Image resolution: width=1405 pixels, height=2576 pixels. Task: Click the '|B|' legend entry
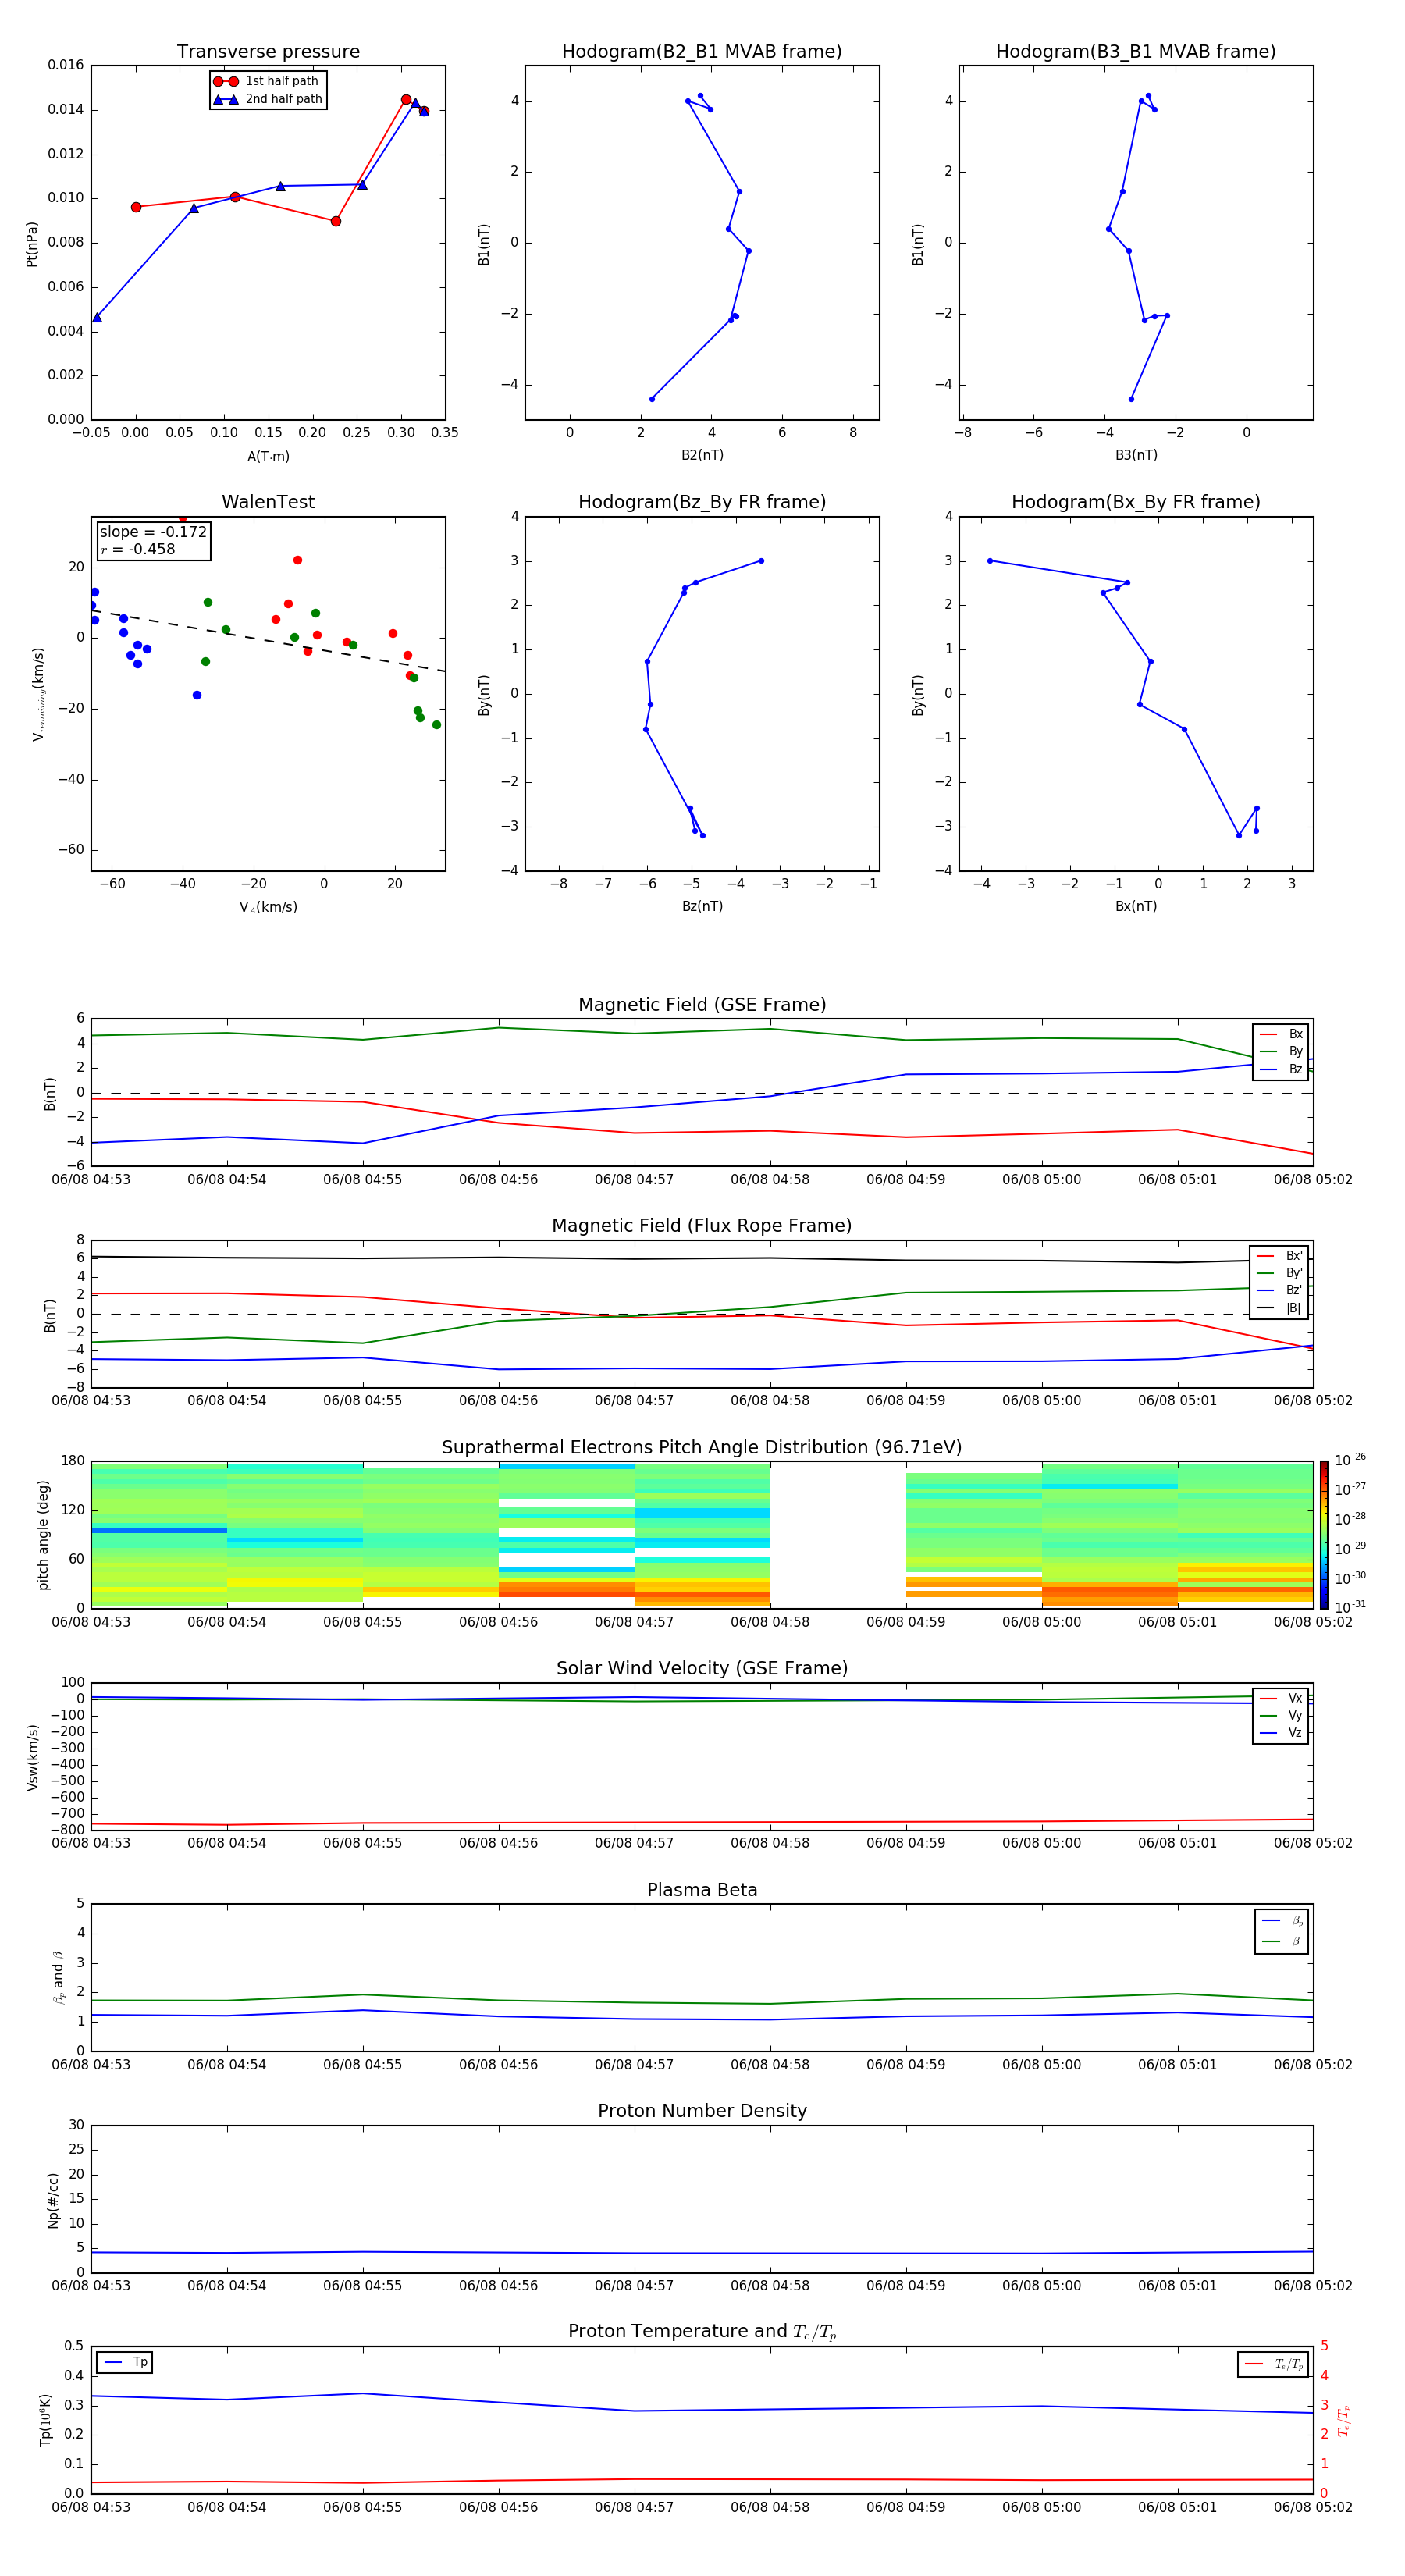(x=1279, y=1308)
